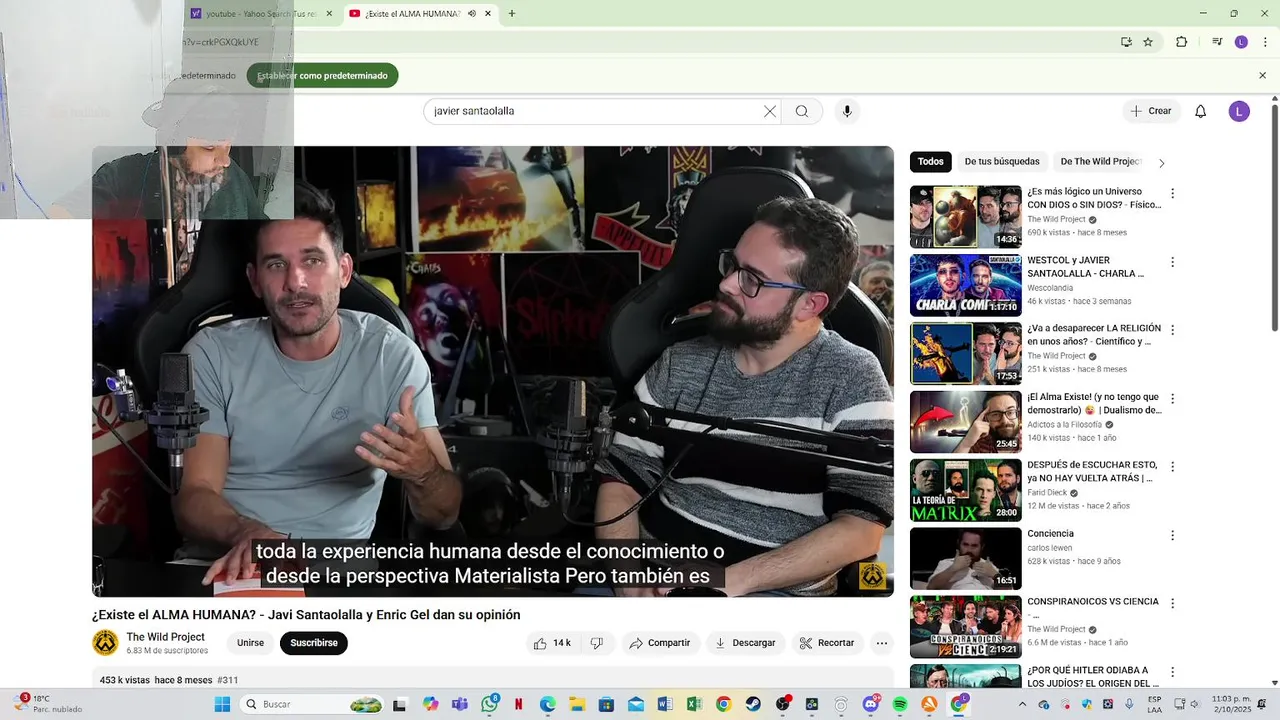Select the De The Wild Project filter chip
The width and height of the screenshot is (1280, 720).
(x=1100, y=162)
